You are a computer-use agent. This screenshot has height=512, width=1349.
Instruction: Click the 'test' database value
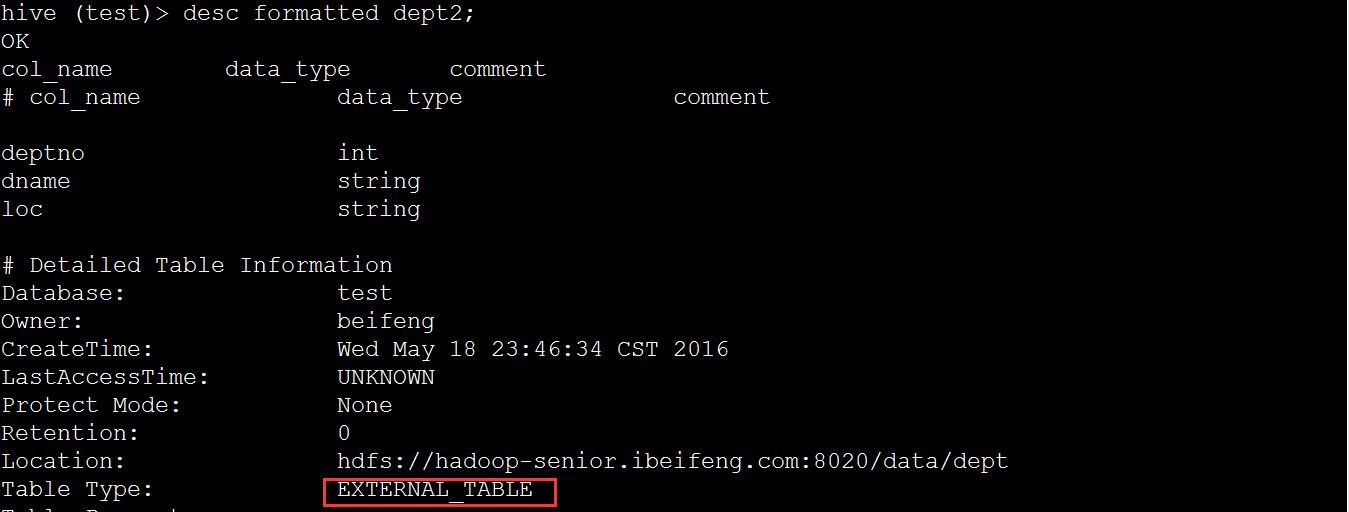[365, 293]
